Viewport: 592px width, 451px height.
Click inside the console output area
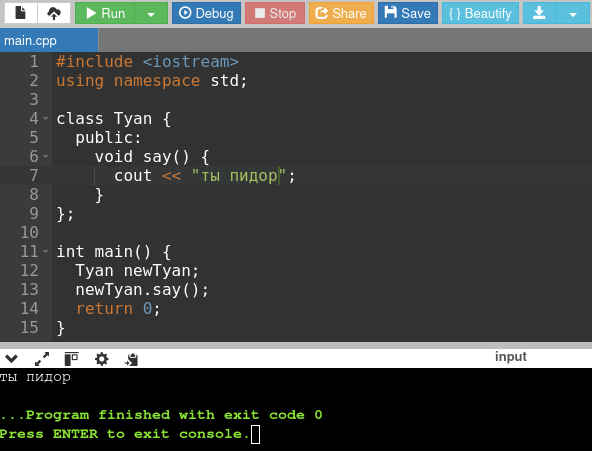click(x=296, y=409)
